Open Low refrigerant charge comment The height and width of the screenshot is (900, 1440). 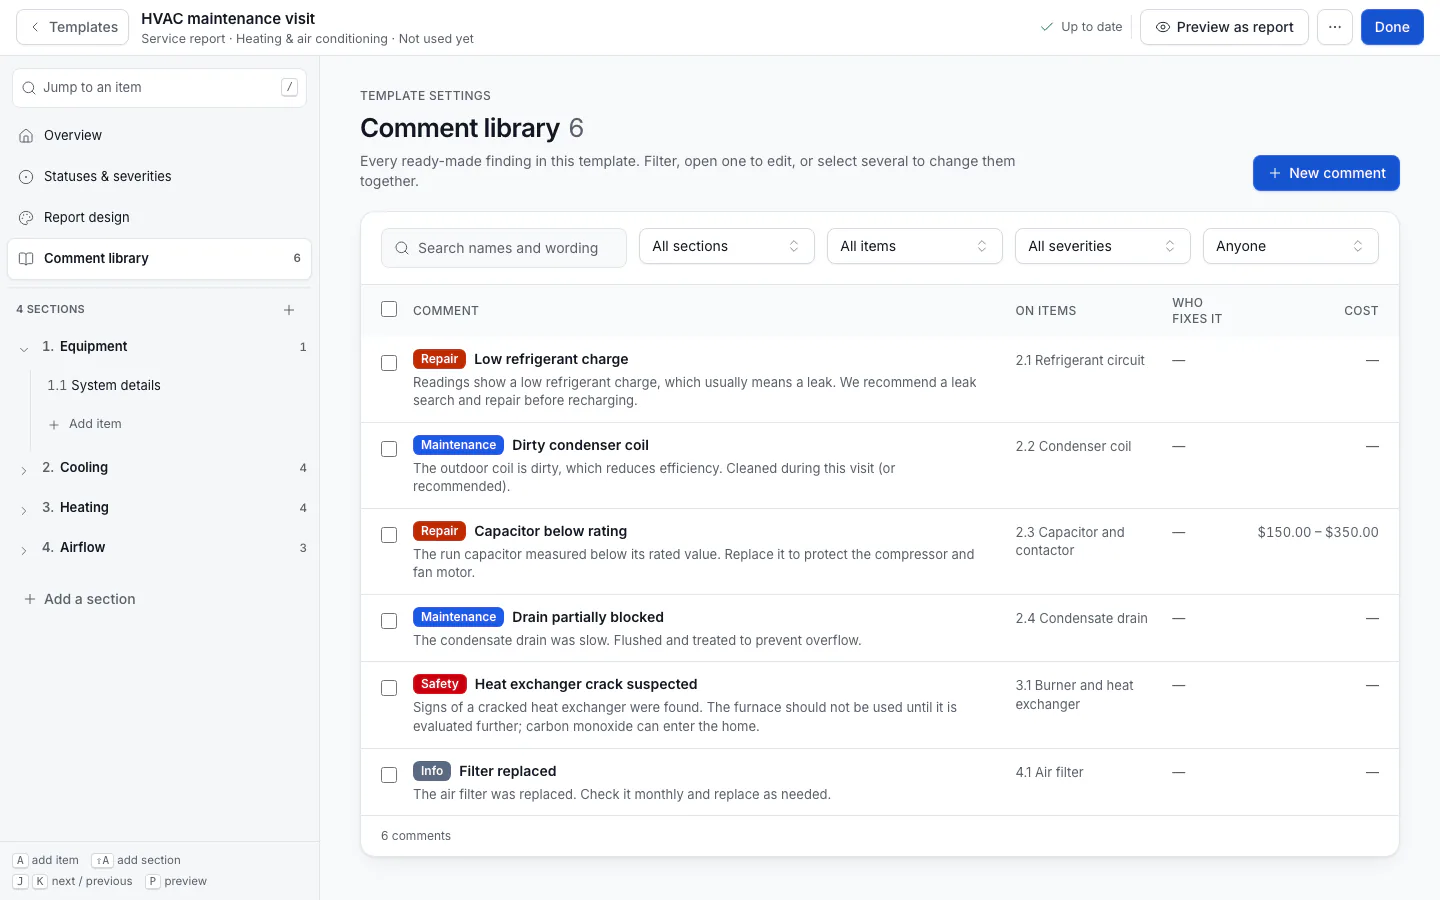pos(551,359)
